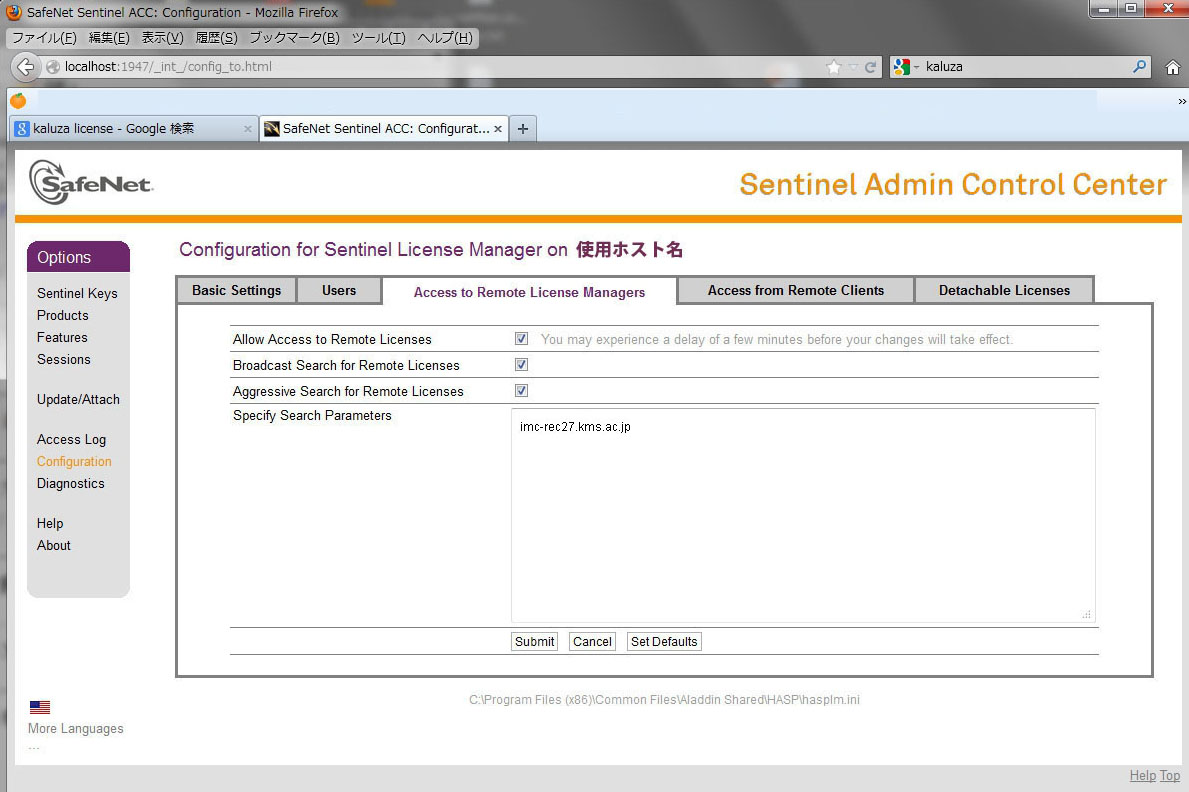Screen dimensions: 1189x792
Task: Uncheck Allow Access to Remote Licenses
Action: (521, 338)
